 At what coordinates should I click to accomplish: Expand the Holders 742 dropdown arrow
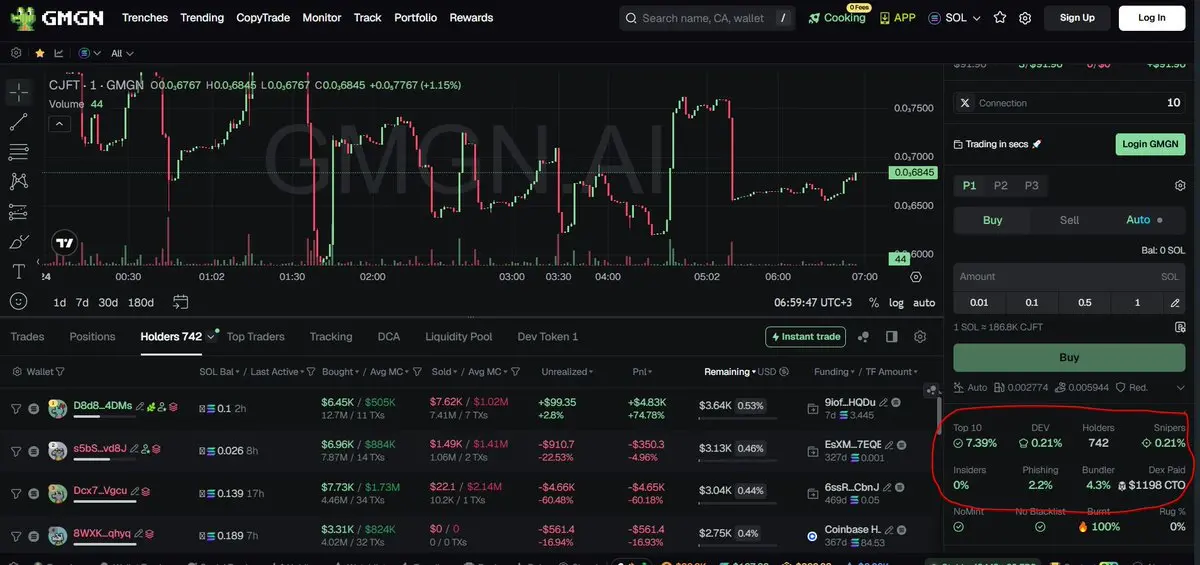pyautogui.click(x=211, y=337)
